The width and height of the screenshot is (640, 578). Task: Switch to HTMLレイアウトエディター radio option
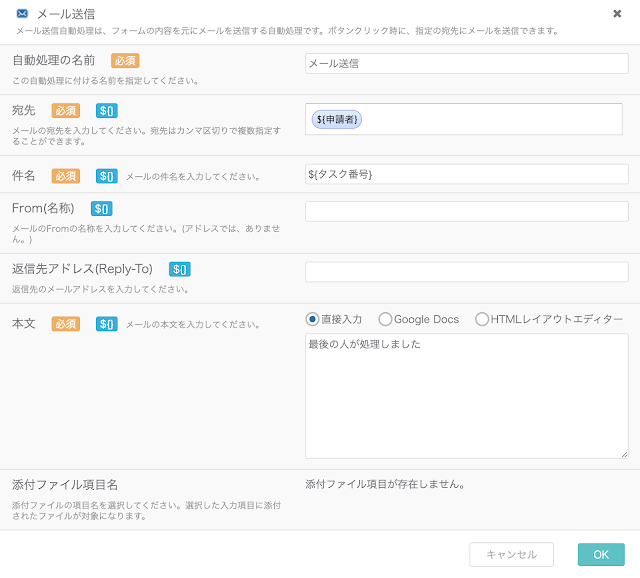tap(482, 319)
